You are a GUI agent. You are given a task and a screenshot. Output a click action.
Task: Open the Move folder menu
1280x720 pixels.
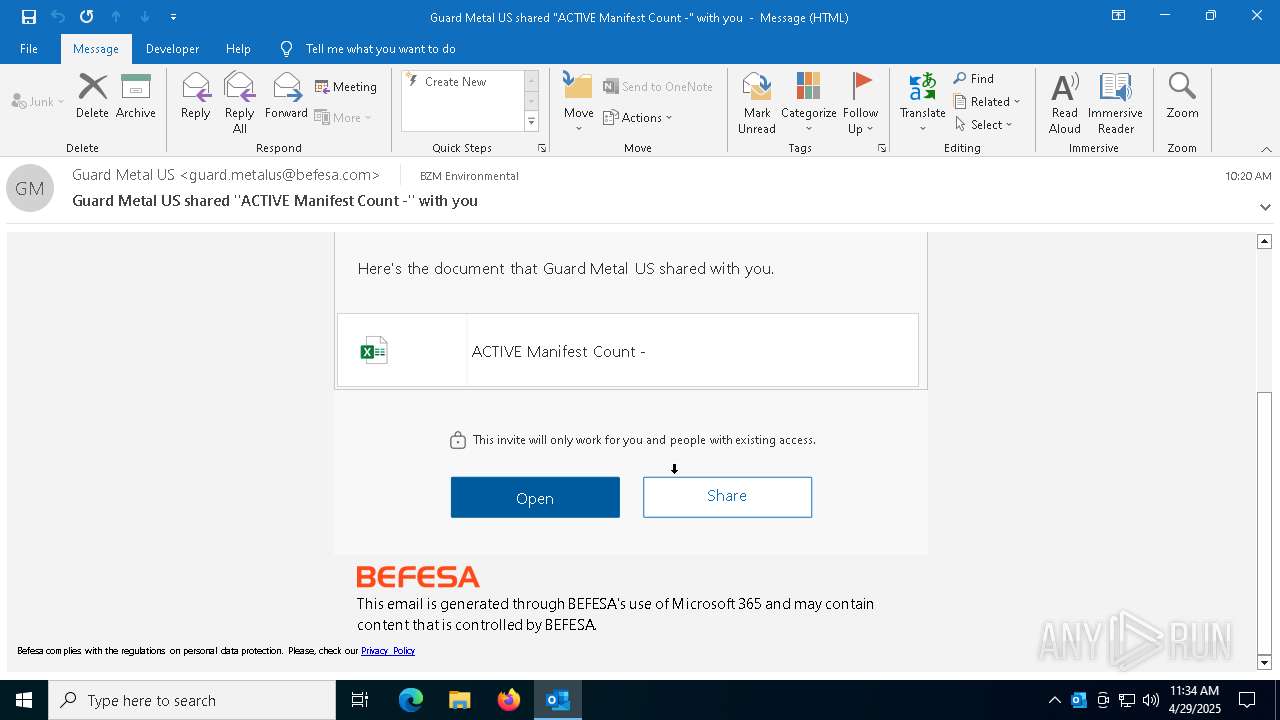click(x=579, y=102)
